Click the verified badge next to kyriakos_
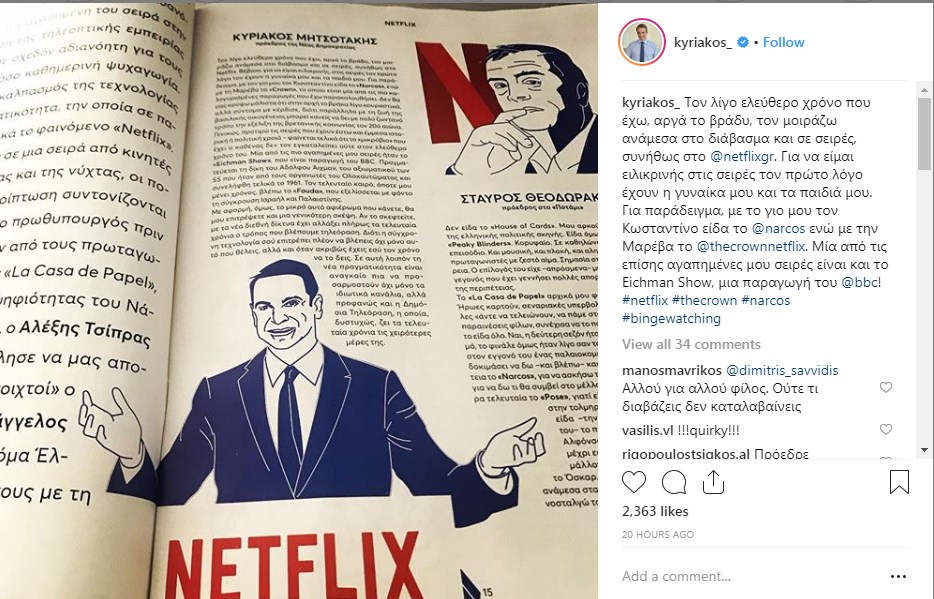 point(743,42)
